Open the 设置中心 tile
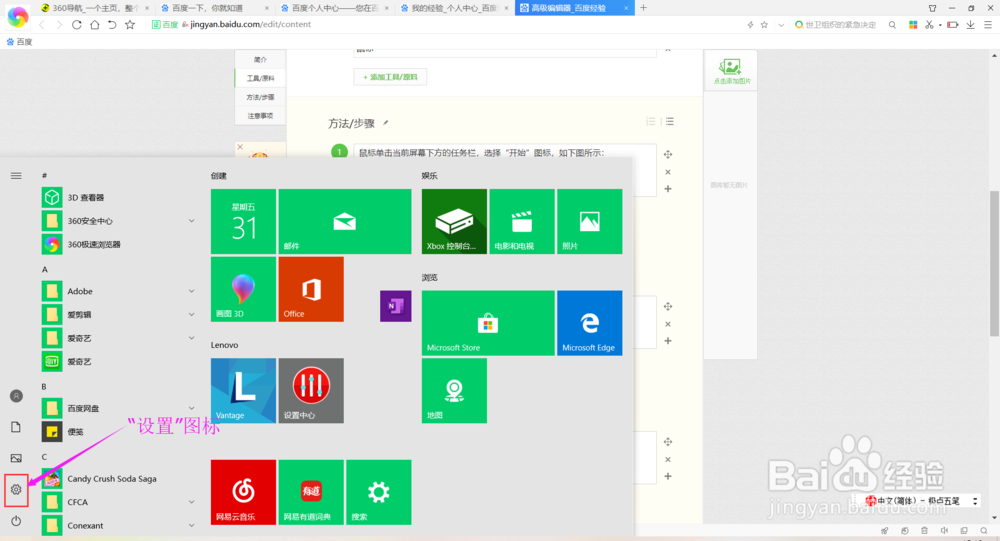This screenshot has height=541, width=1000. point(311,390)
